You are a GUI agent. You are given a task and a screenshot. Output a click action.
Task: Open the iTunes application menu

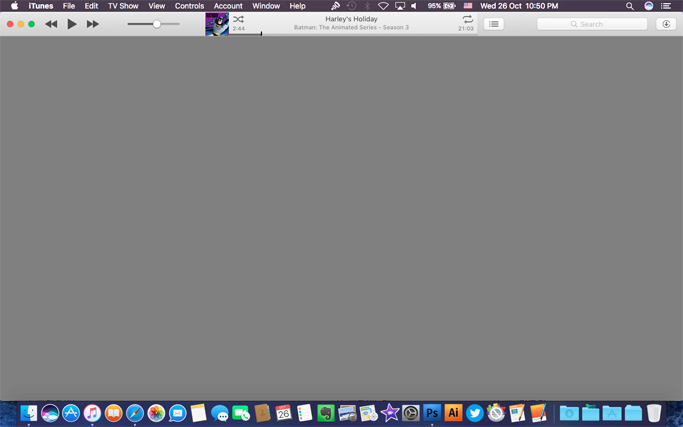[41, 6]
